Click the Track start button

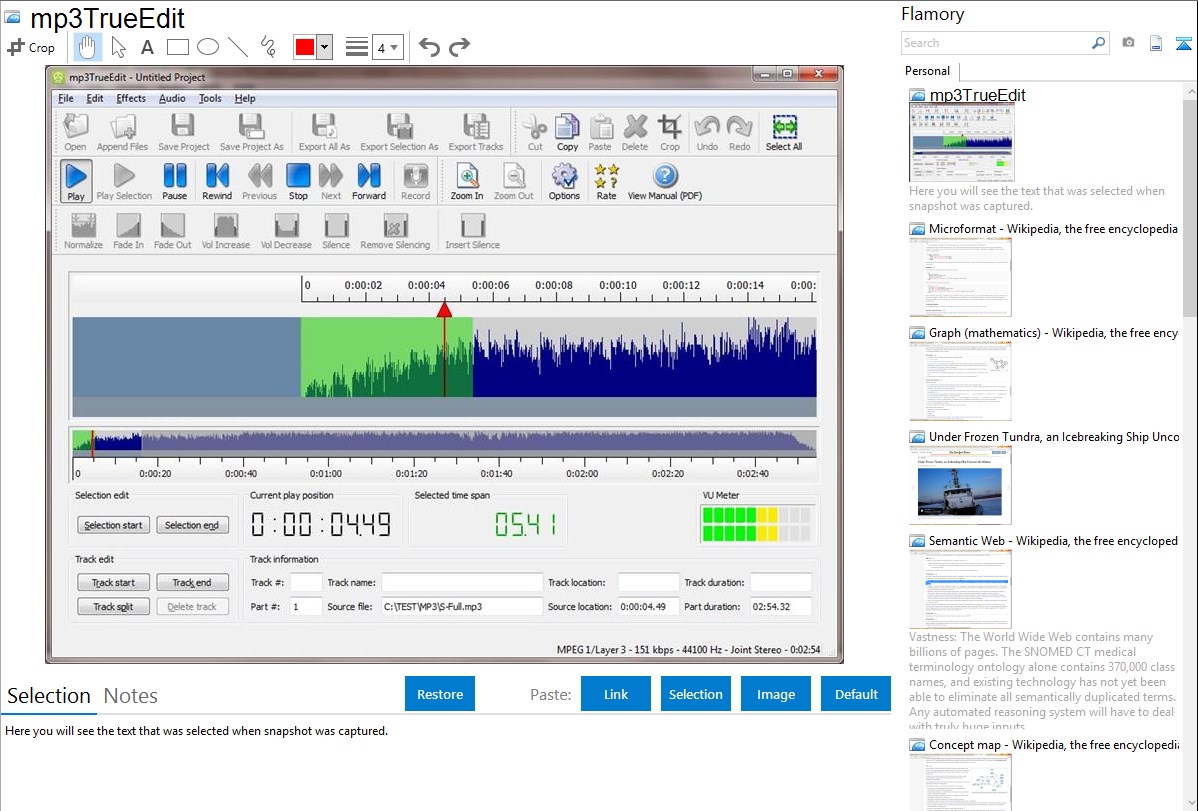(x=113, y=582)
